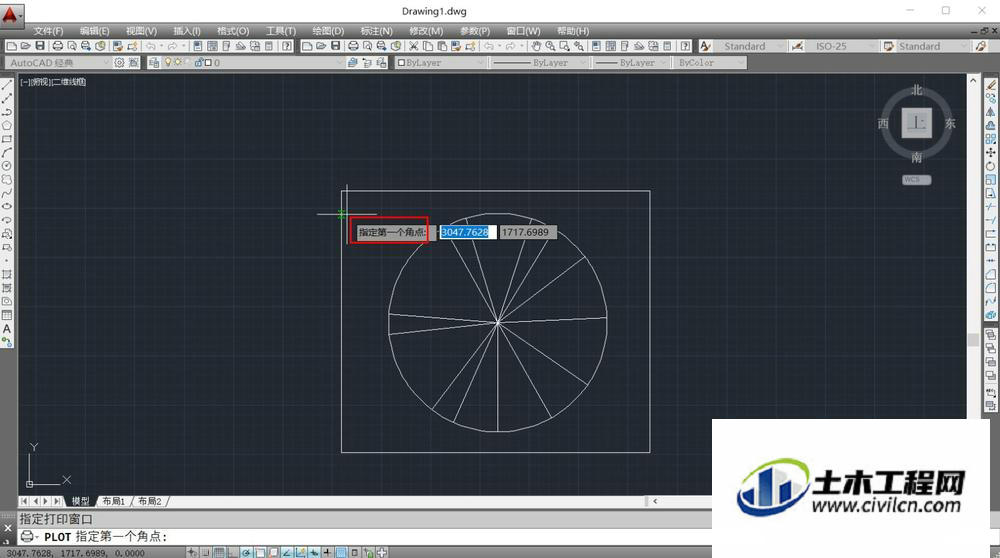The image size is (1000, 558).
Task: Choose the Spline draw tool
Action: (7, 193)
